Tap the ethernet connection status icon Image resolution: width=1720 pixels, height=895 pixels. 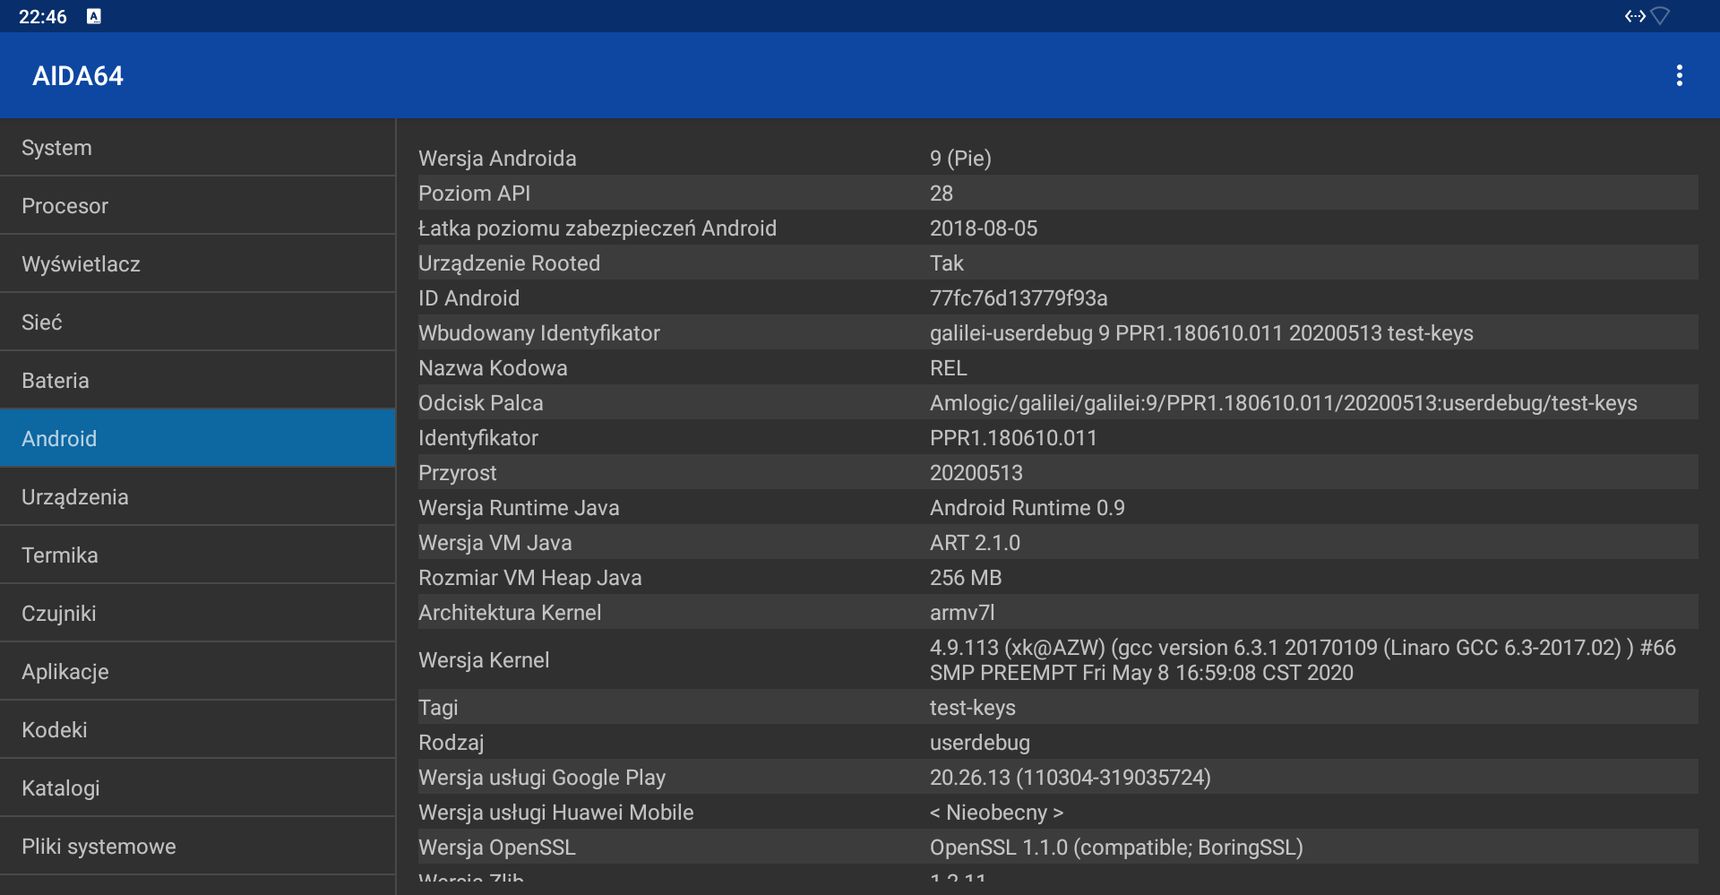(1635, 16)
